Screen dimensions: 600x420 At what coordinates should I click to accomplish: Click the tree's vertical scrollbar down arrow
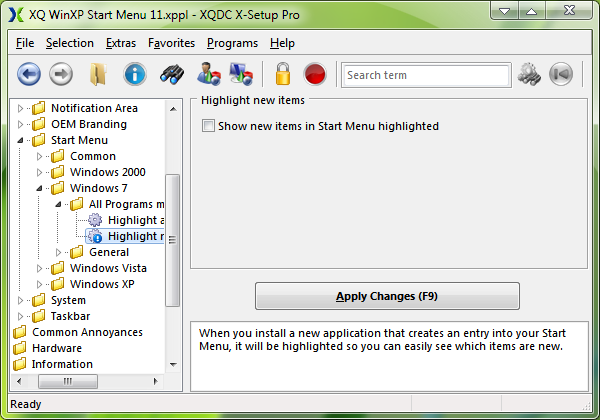173,365
